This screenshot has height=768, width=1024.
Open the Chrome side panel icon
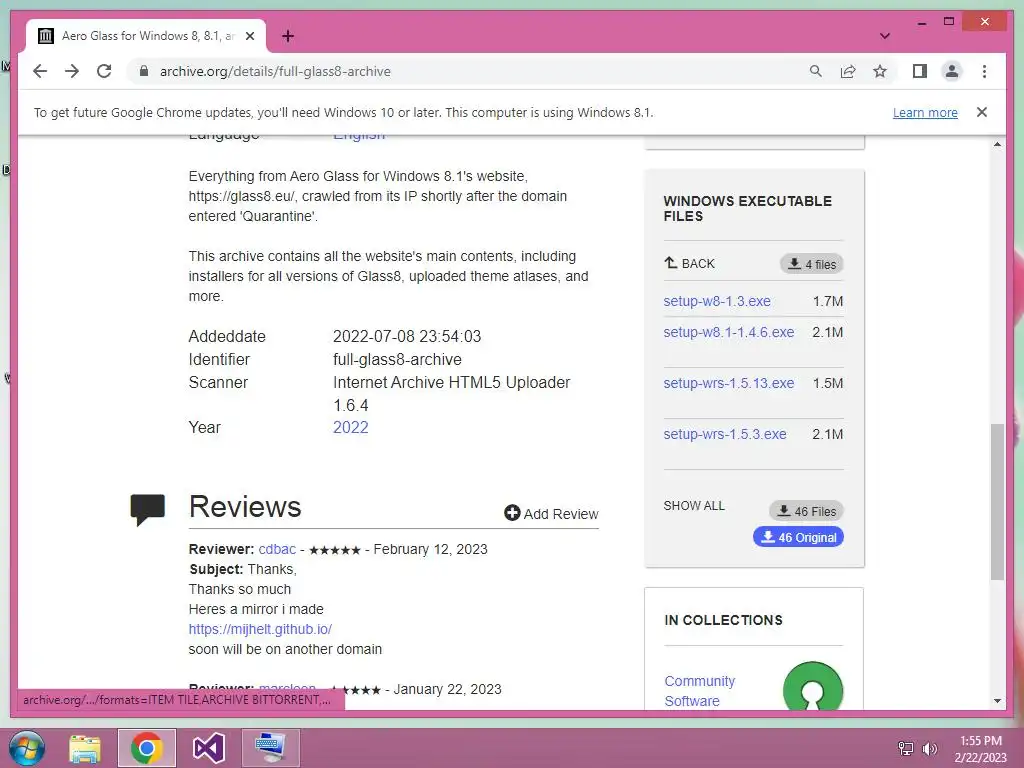click(920, 71)
